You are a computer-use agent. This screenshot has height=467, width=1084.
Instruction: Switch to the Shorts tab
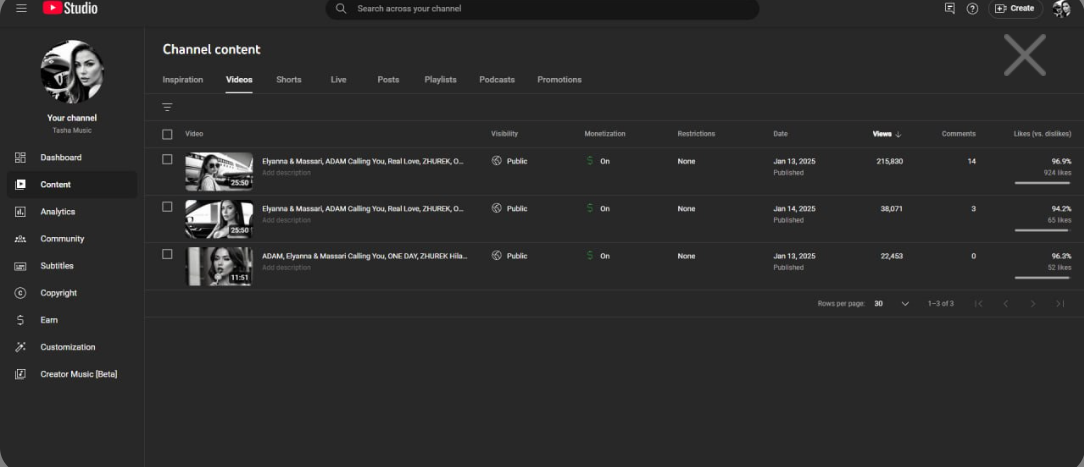coord(288,80)
